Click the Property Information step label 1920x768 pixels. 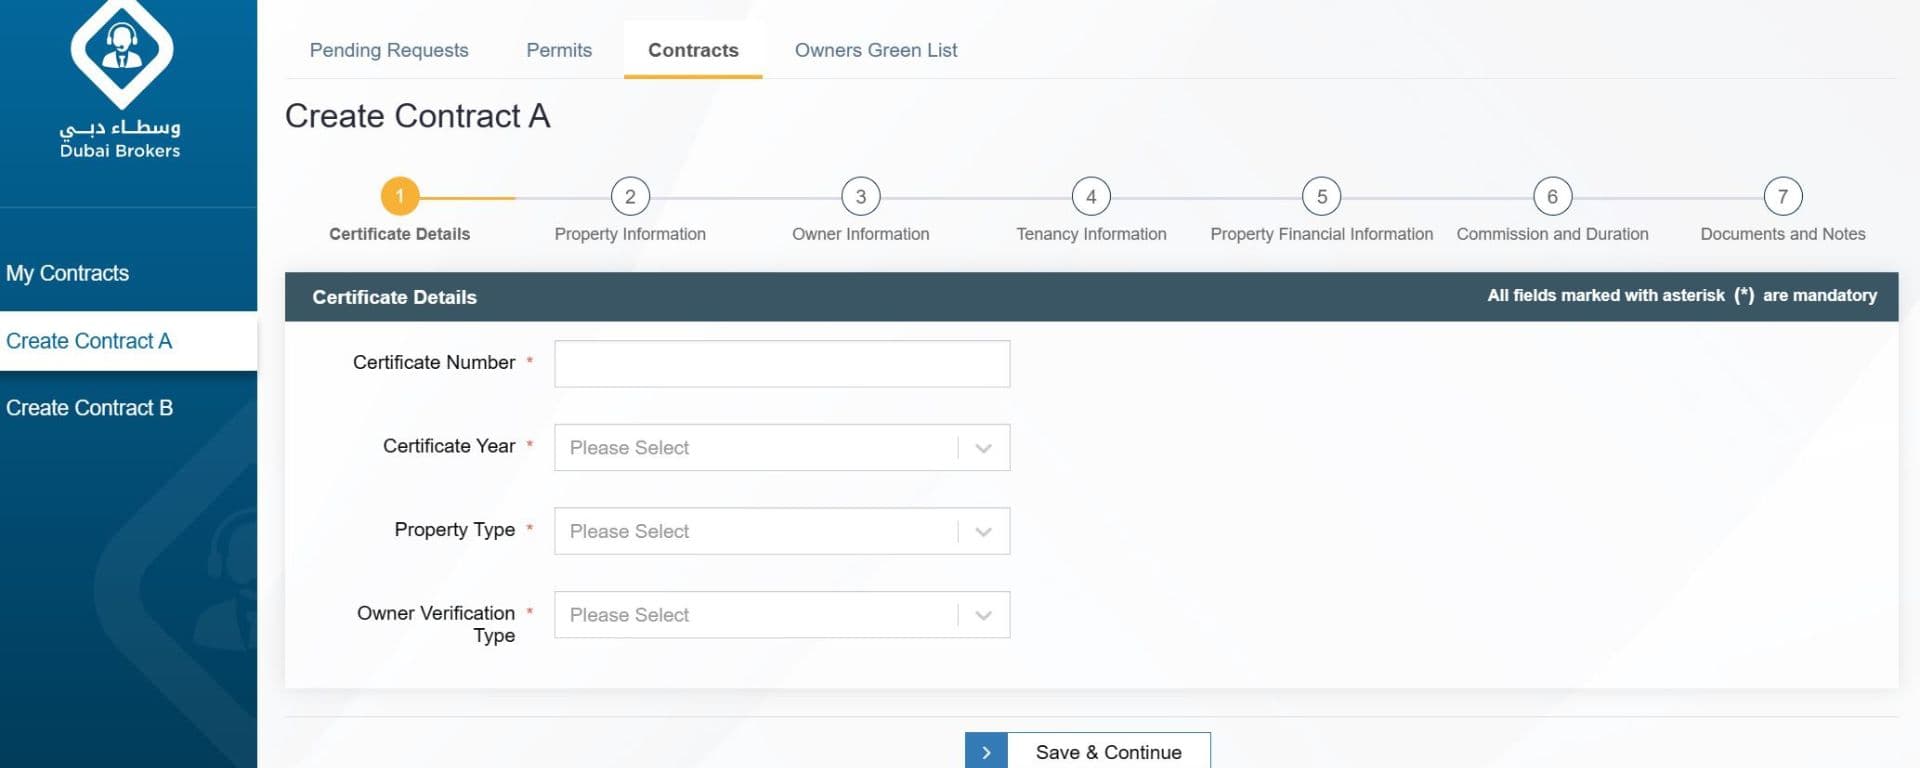(630, 234)
